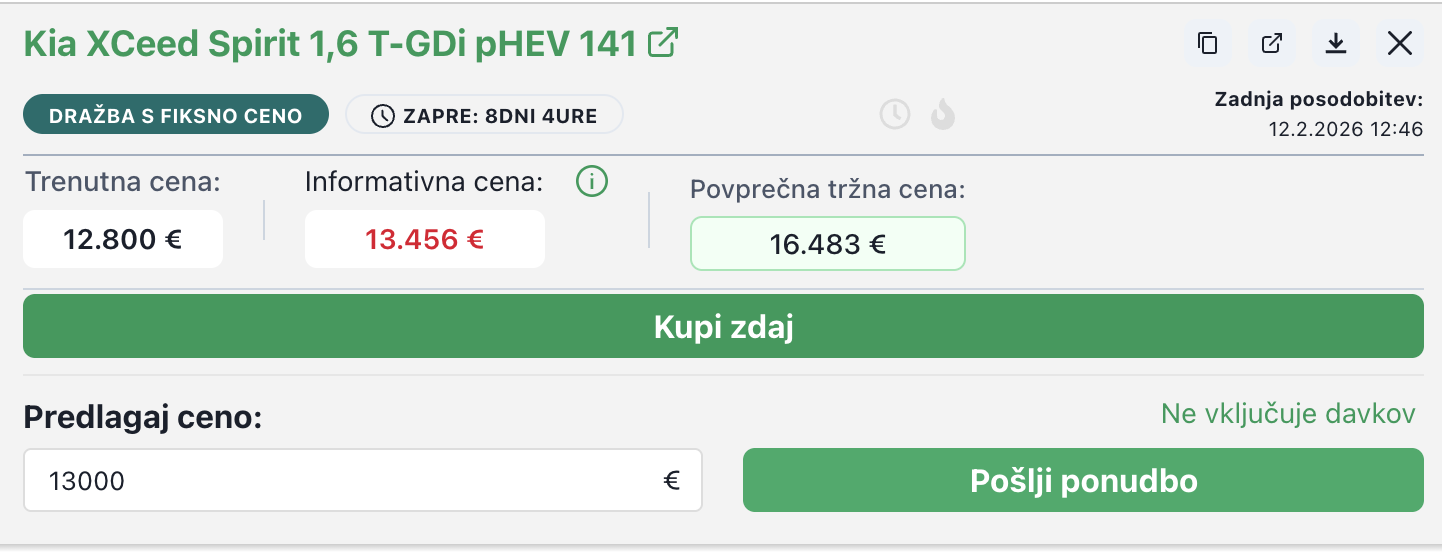The height and width of the screenshot is (552, 1442).
Task: Open the Kia XCeed Spirit title link
Action: point(330,44)
